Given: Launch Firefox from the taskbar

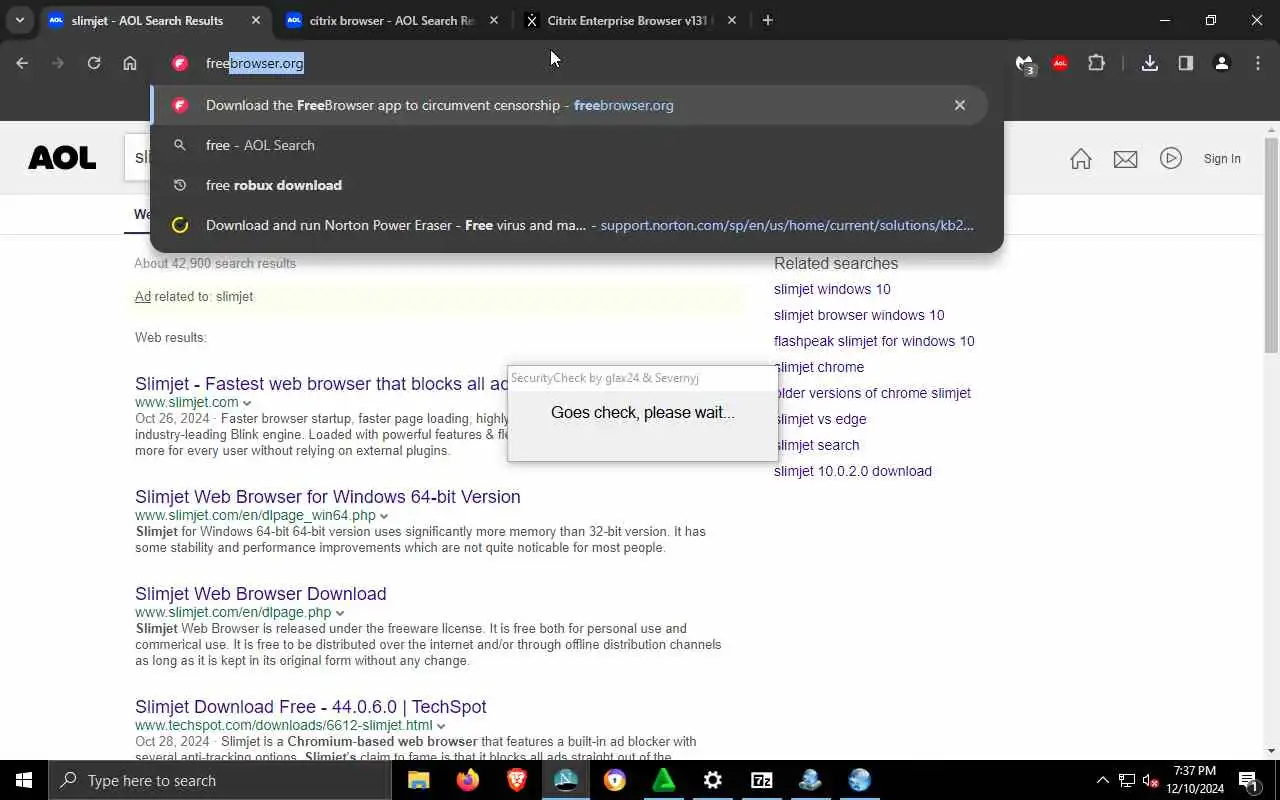Looking at the screenshot, I should point(467,780).
